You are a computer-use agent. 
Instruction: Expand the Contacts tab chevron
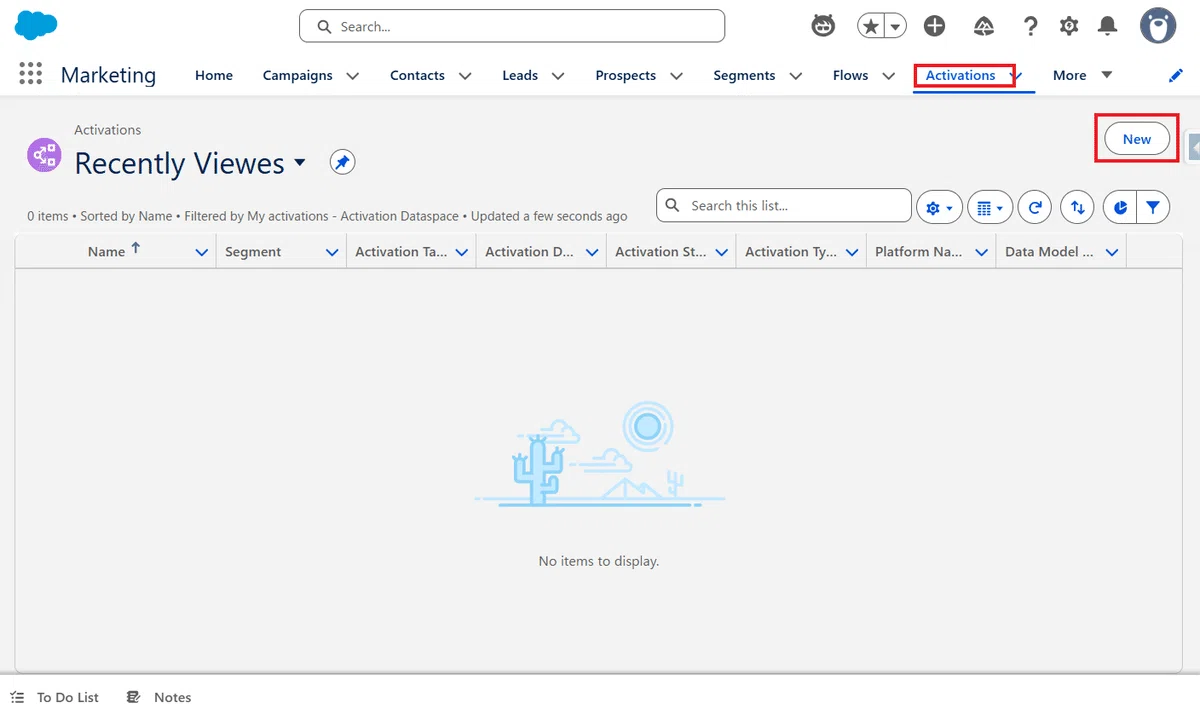[x=464, y=76]
